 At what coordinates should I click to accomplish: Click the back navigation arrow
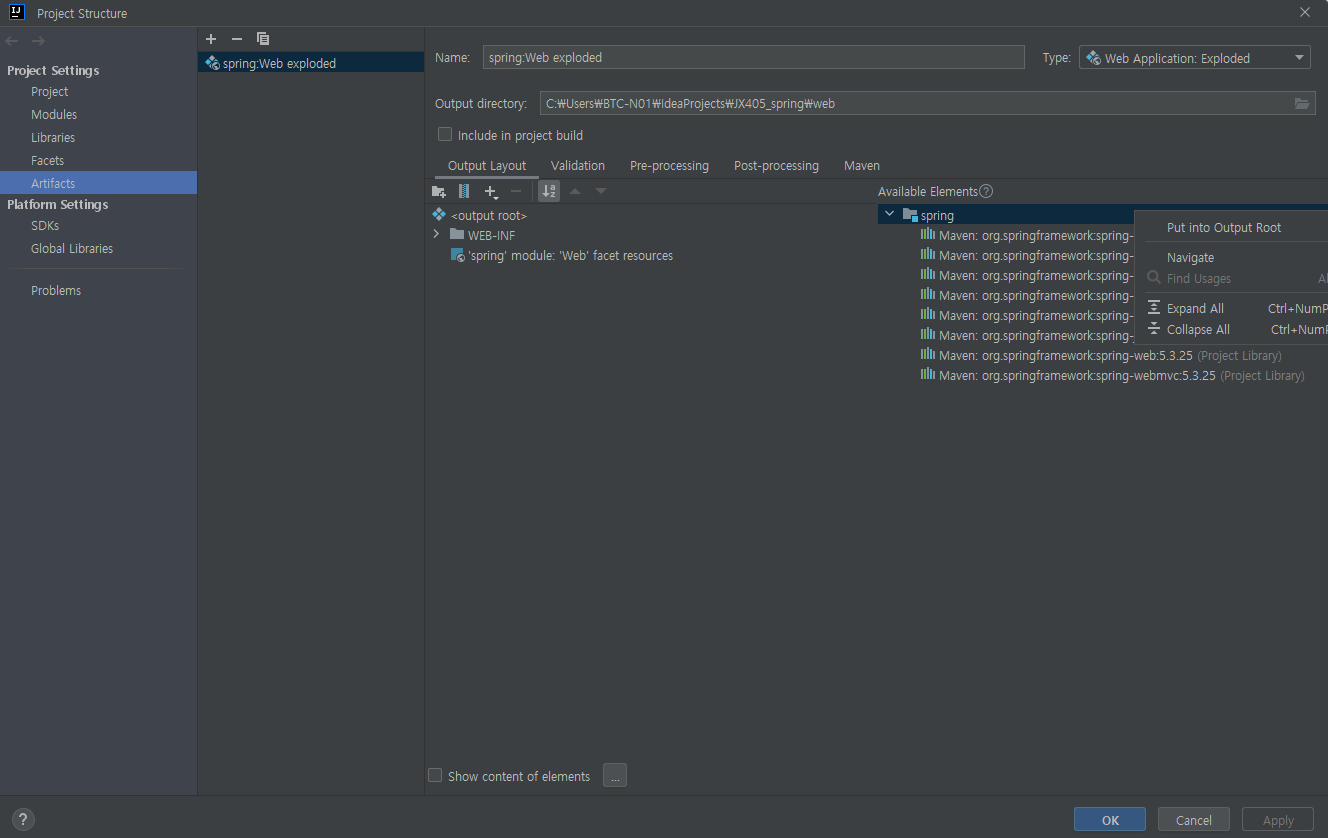click(x=12, y=41)
